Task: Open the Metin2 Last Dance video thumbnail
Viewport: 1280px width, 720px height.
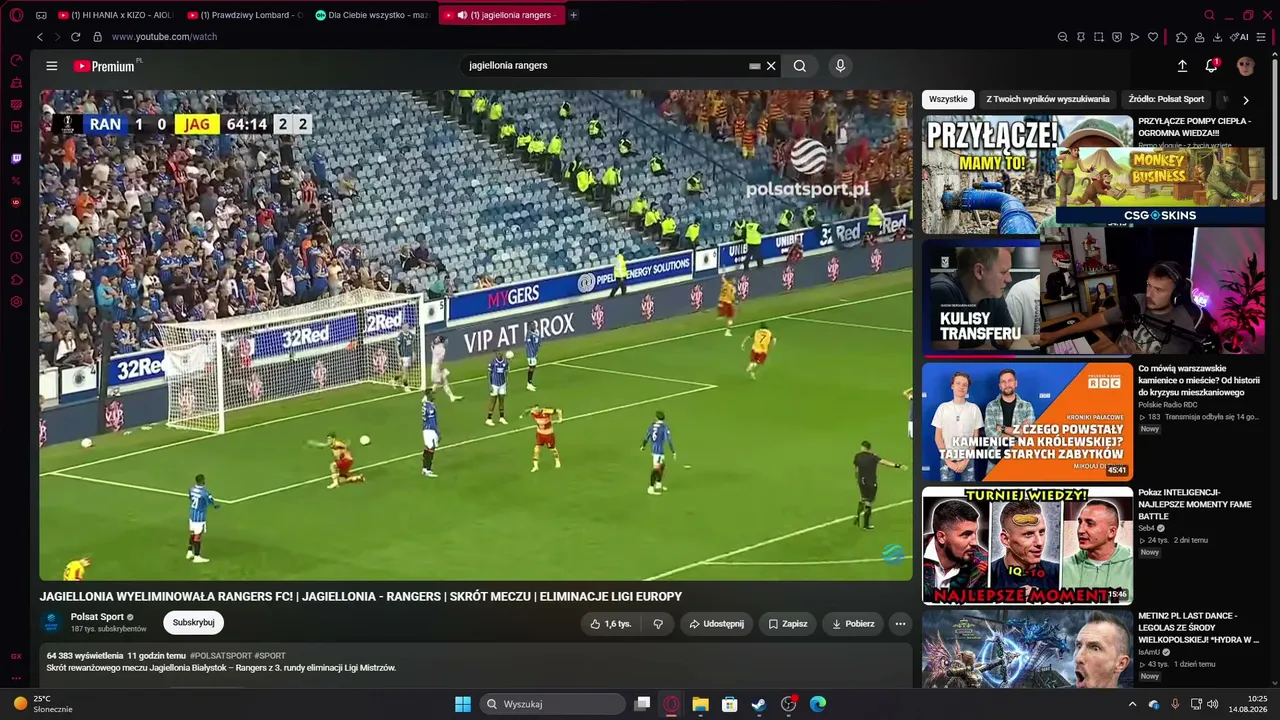Action: (x=1027, y=649)
